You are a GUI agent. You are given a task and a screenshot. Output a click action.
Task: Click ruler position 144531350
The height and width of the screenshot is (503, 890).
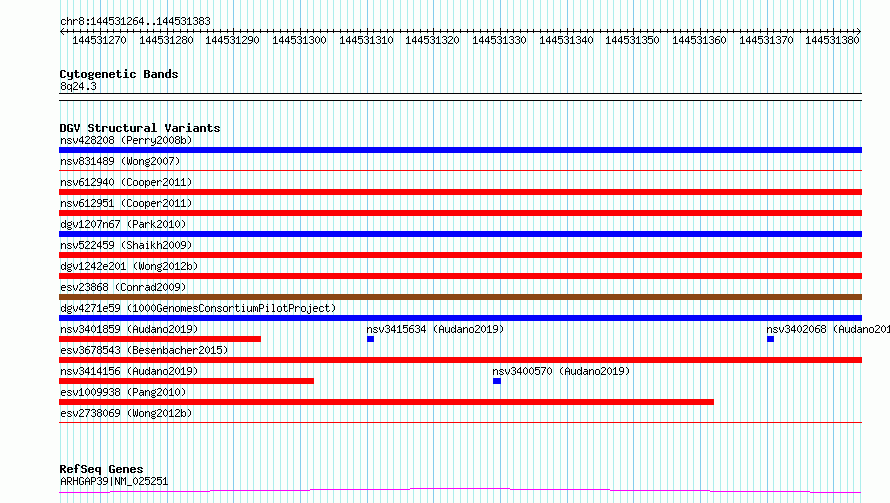coord(632,40)
